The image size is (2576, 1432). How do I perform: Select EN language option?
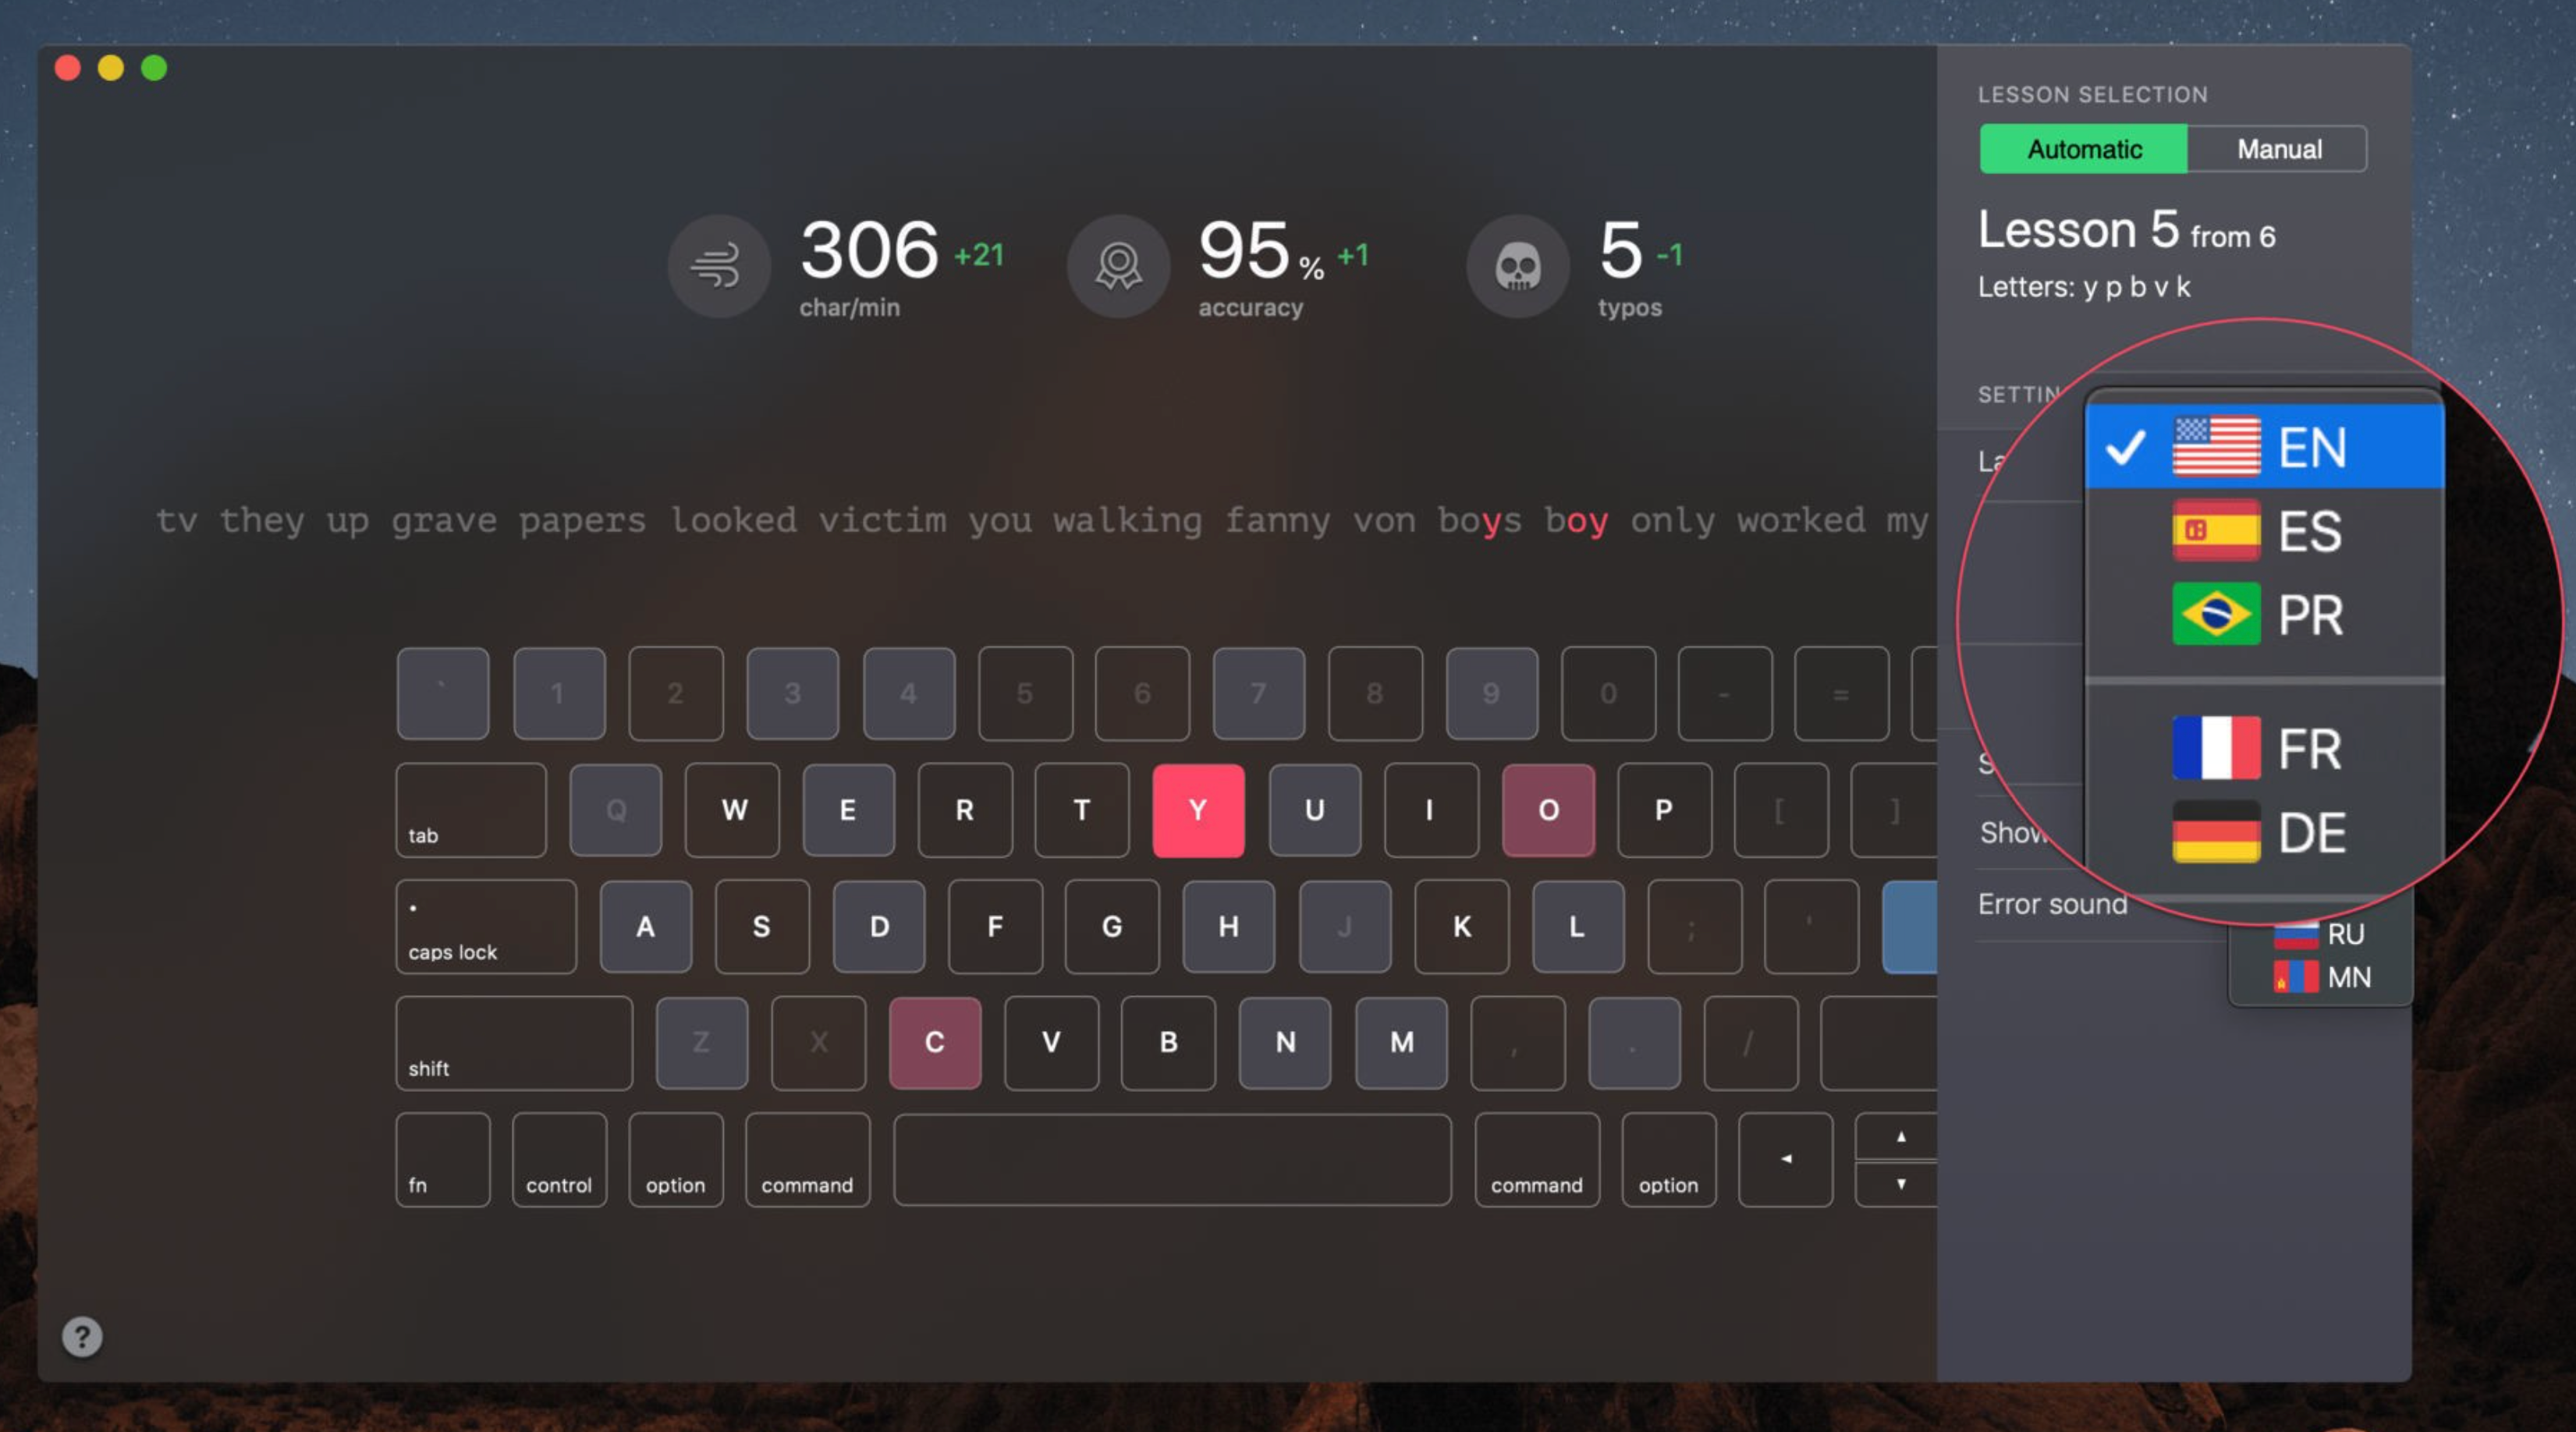coord(2266,446)
